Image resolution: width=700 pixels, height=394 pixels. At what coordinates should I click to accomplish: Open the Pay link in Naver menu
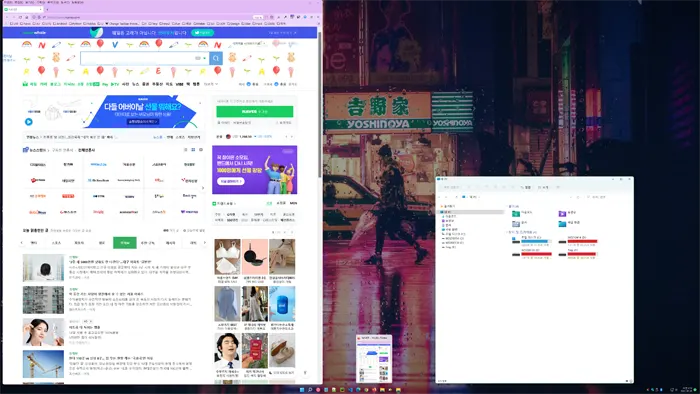[105, 84]
